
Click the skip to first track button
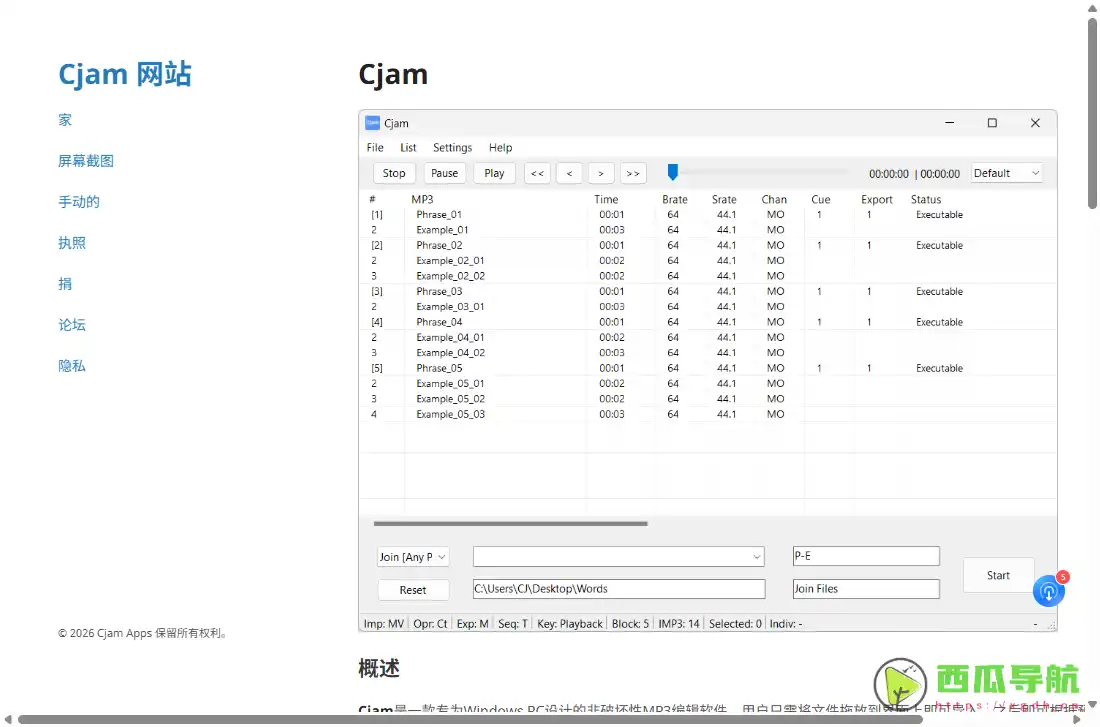(537, 173)
